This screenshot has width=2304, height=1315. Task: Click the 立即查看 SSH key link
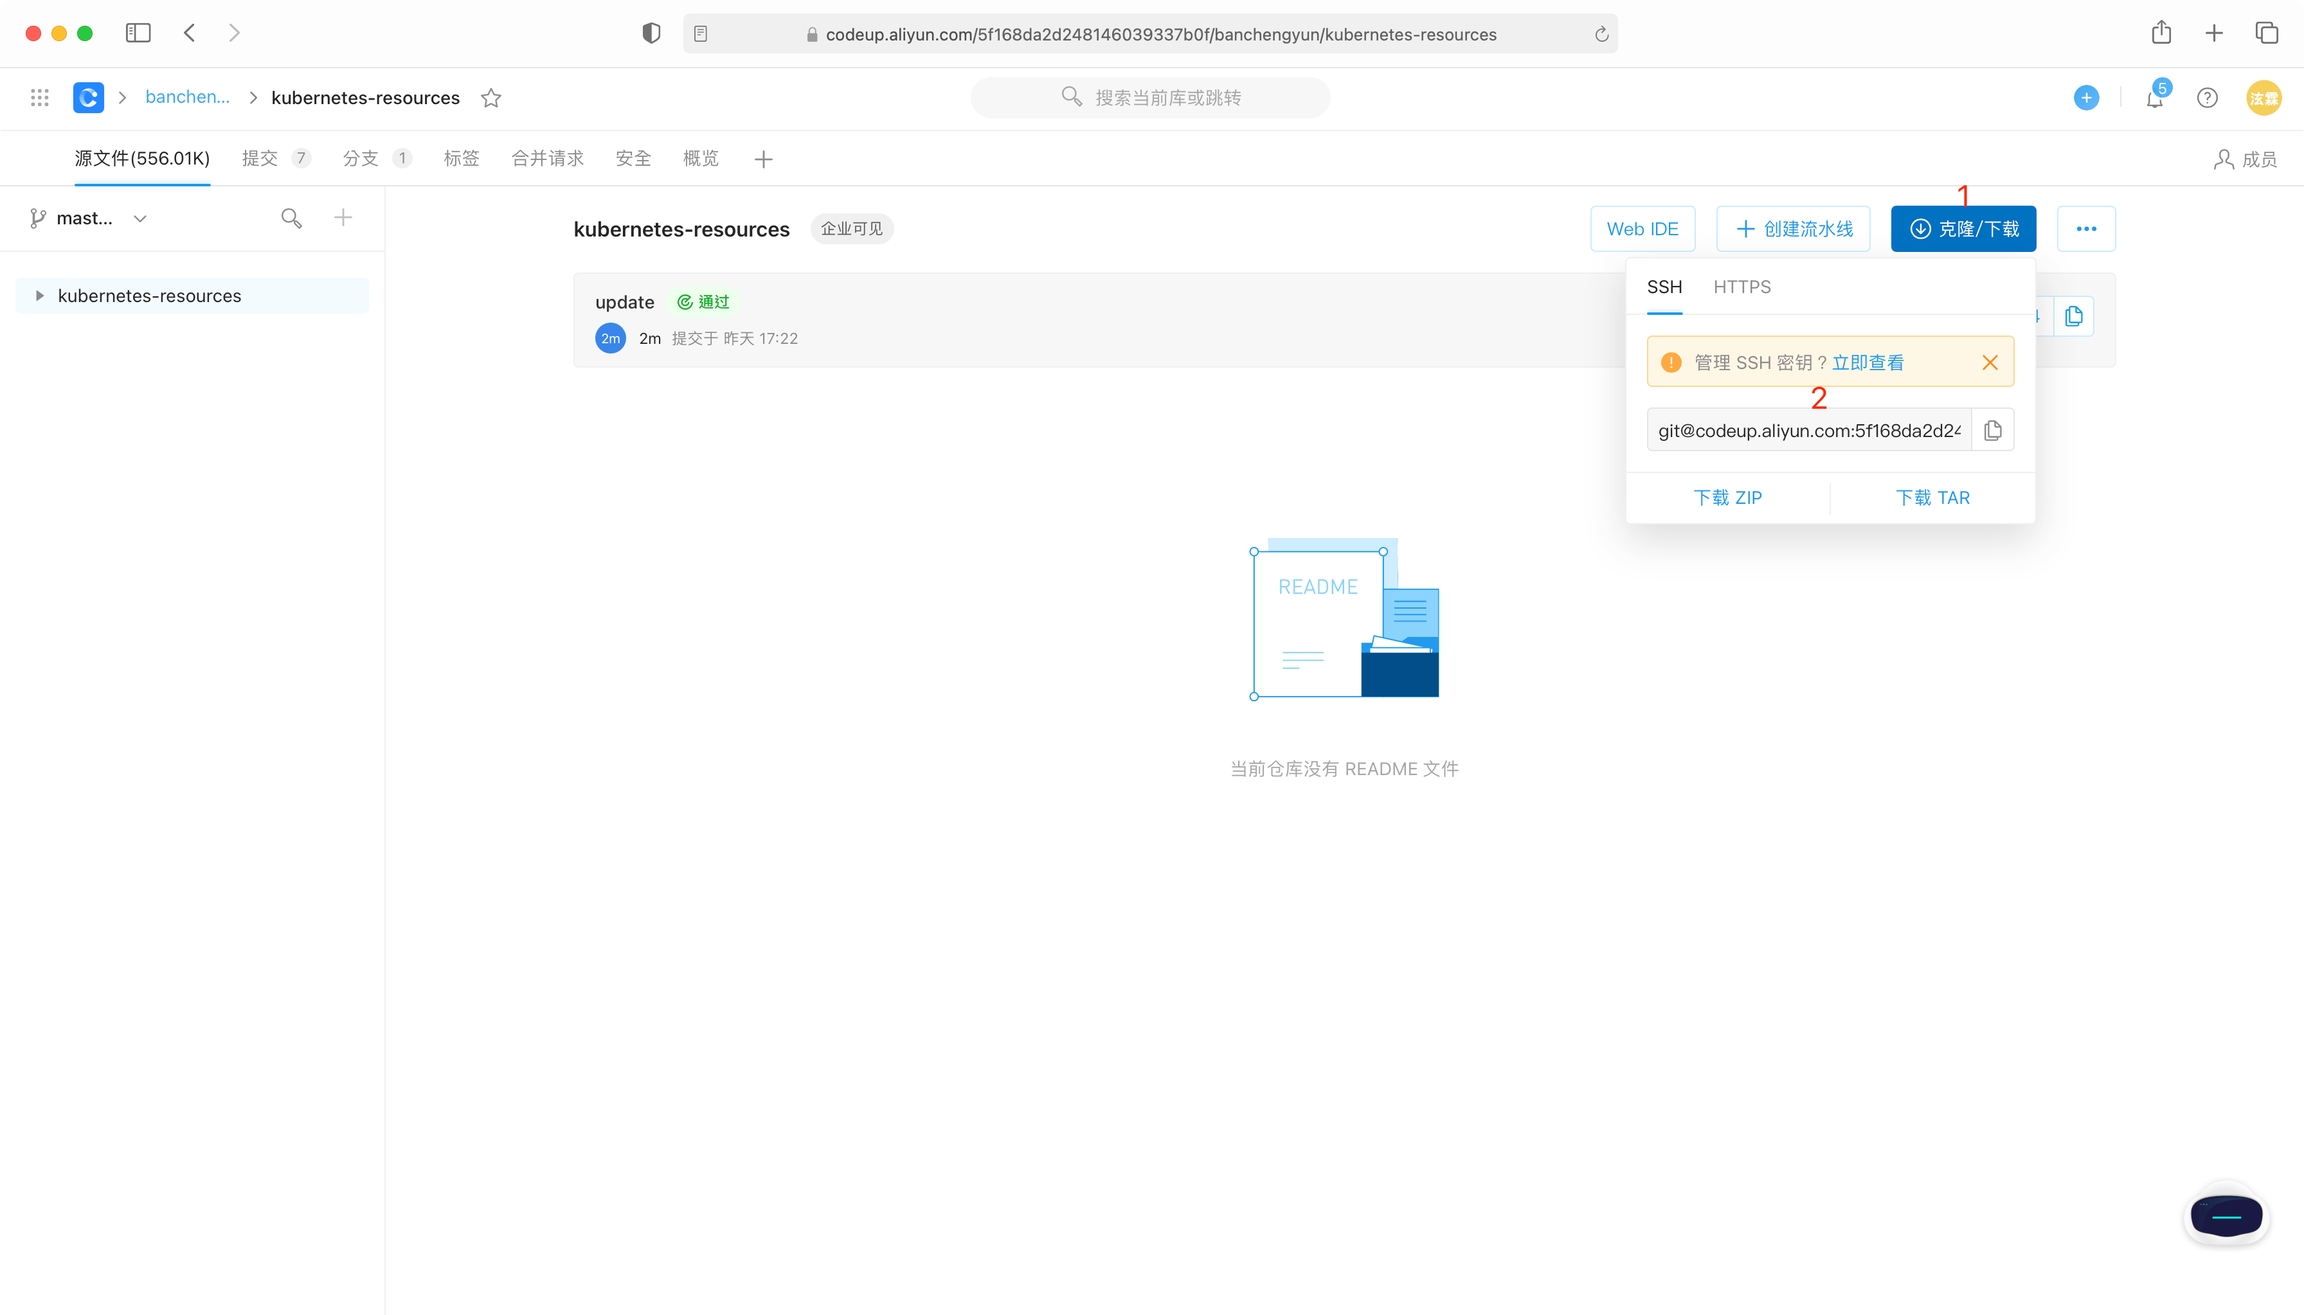(x=1867, y=363)
